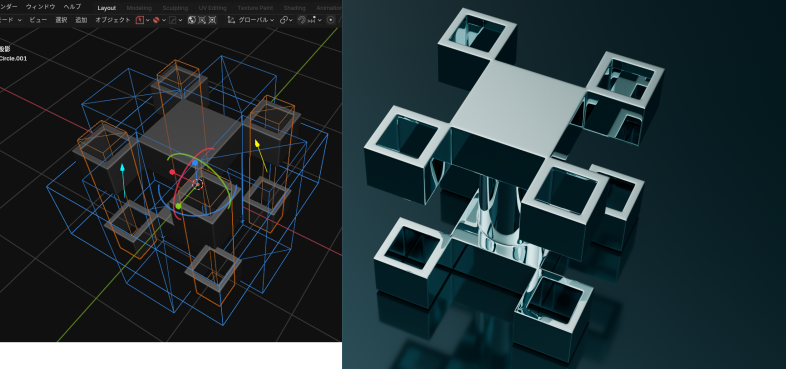The width and height of the screenshot is (786, 369).
Task: Switch to the Texture Paint workspace tab
Action: 255,8
